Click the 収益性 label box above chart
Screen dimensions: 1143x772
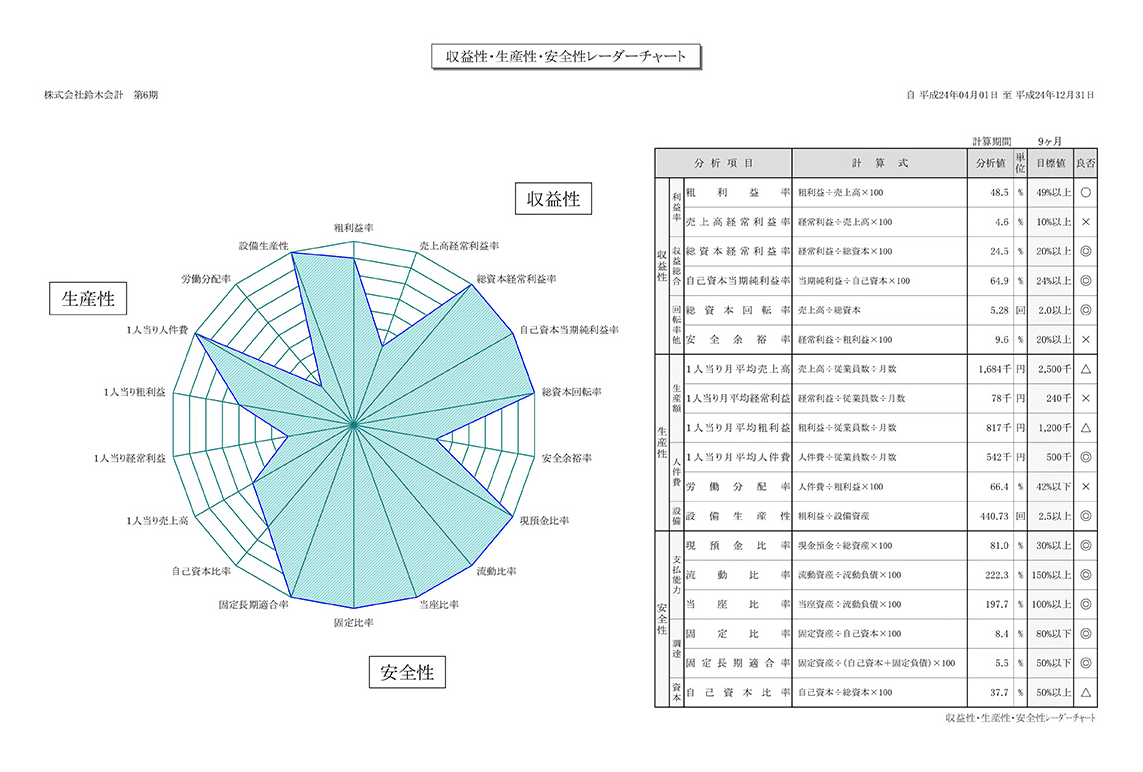pos(554,199)
